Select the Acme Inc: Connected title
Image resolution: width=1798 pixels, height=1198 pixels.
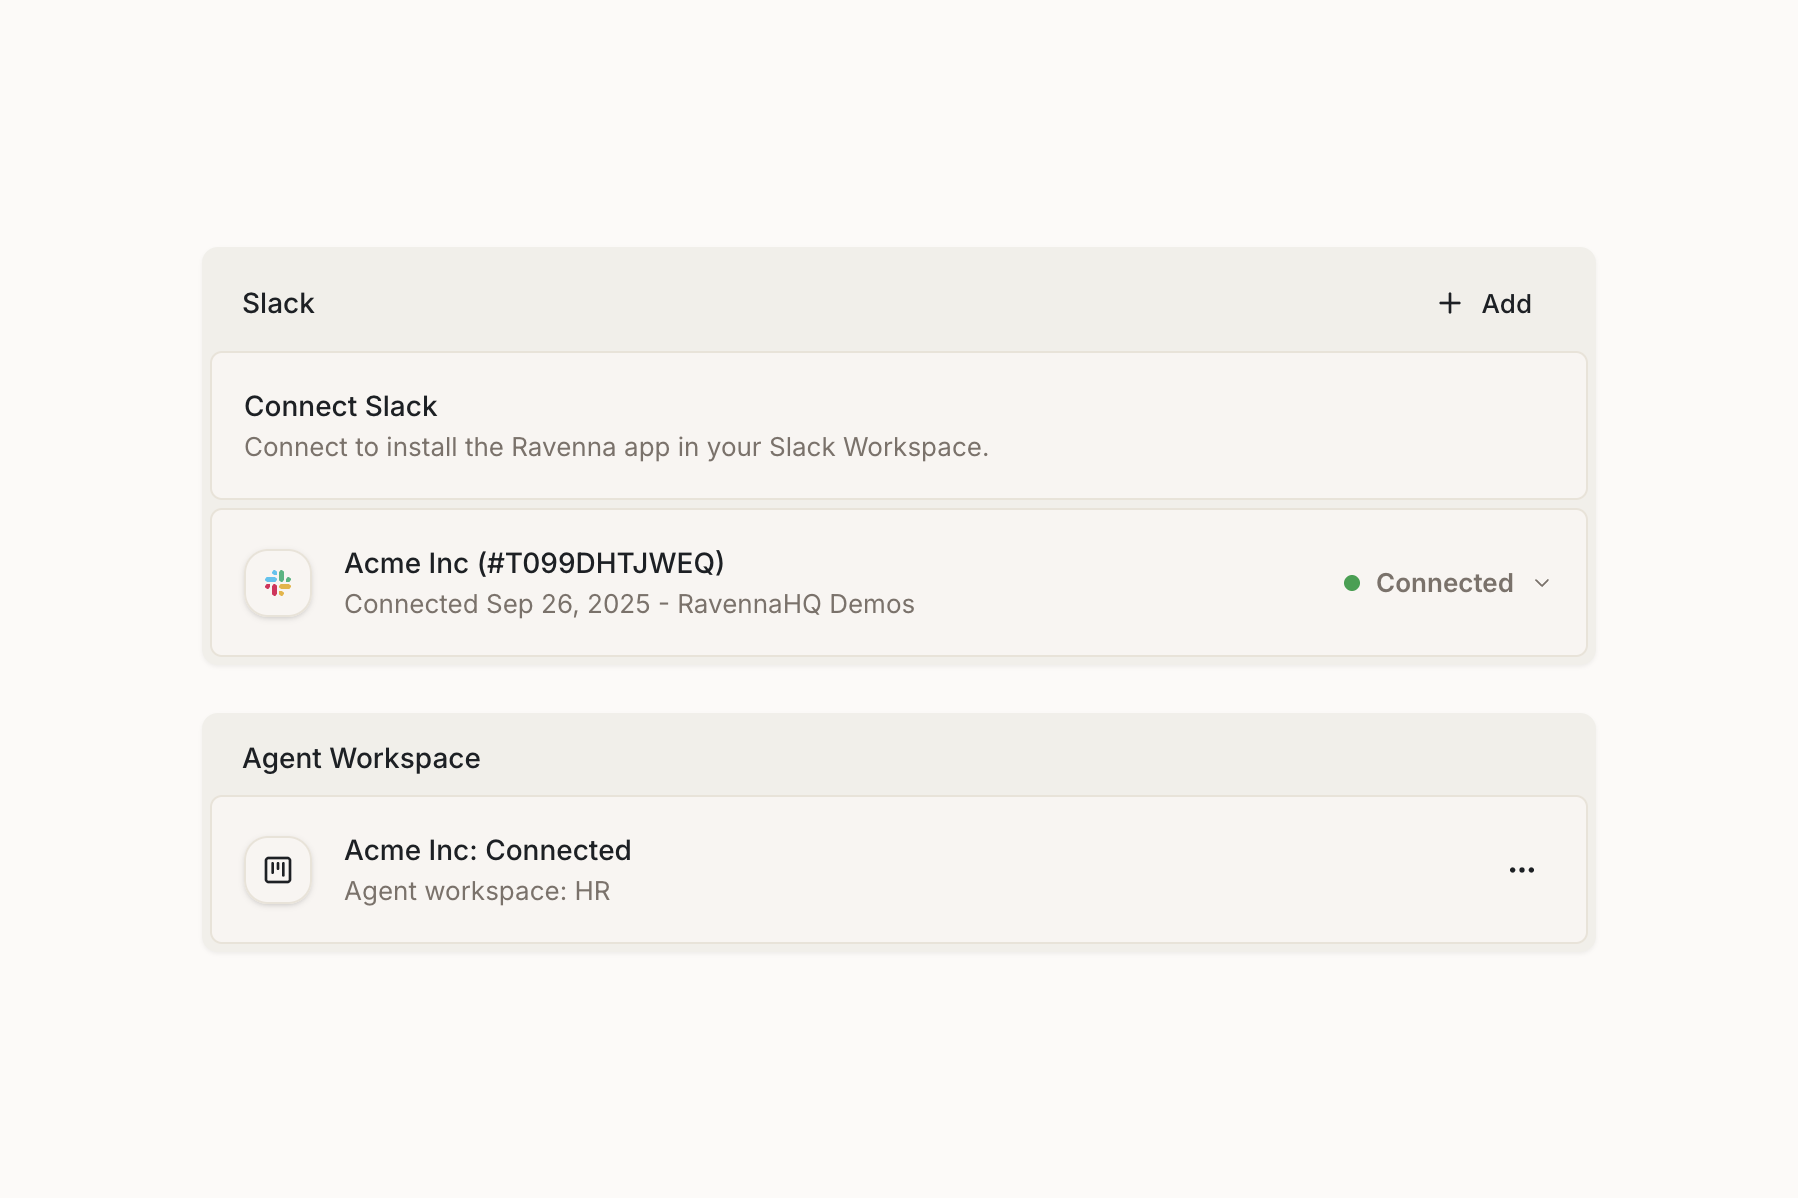(487, 850)
